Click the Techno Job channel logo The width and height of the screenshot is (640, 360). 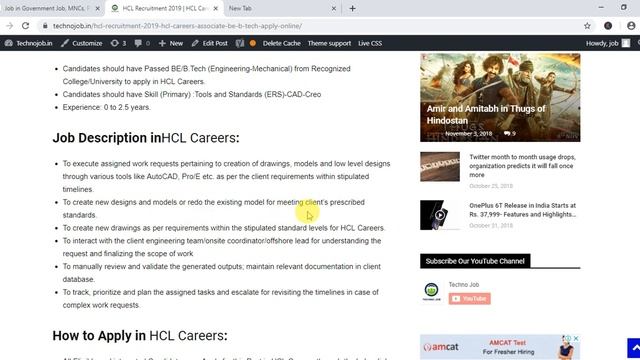[x=431, y=291]
